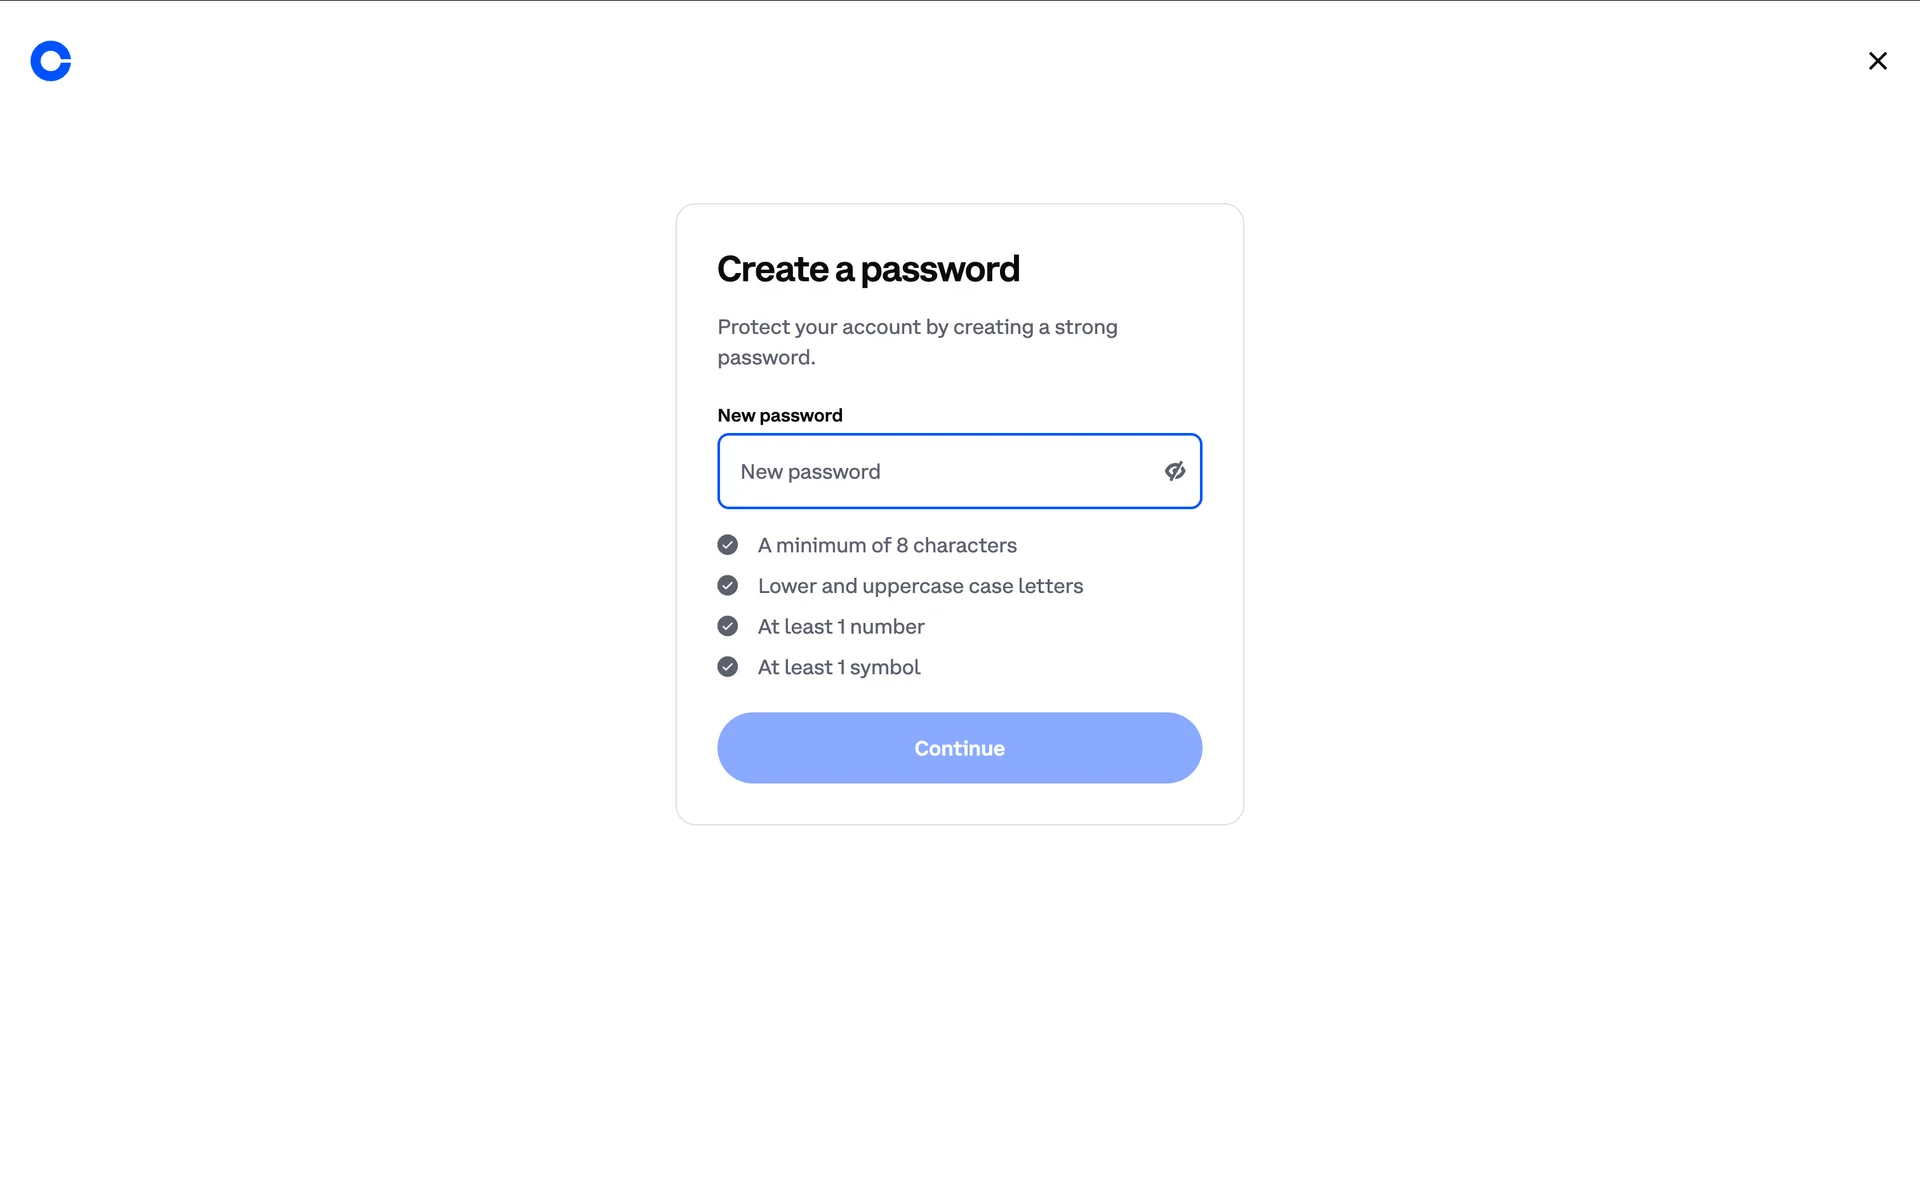The width and height of the screenshot is (1920, 1200).
Task: Click the word 'password.' in the description
Action: 766,358
